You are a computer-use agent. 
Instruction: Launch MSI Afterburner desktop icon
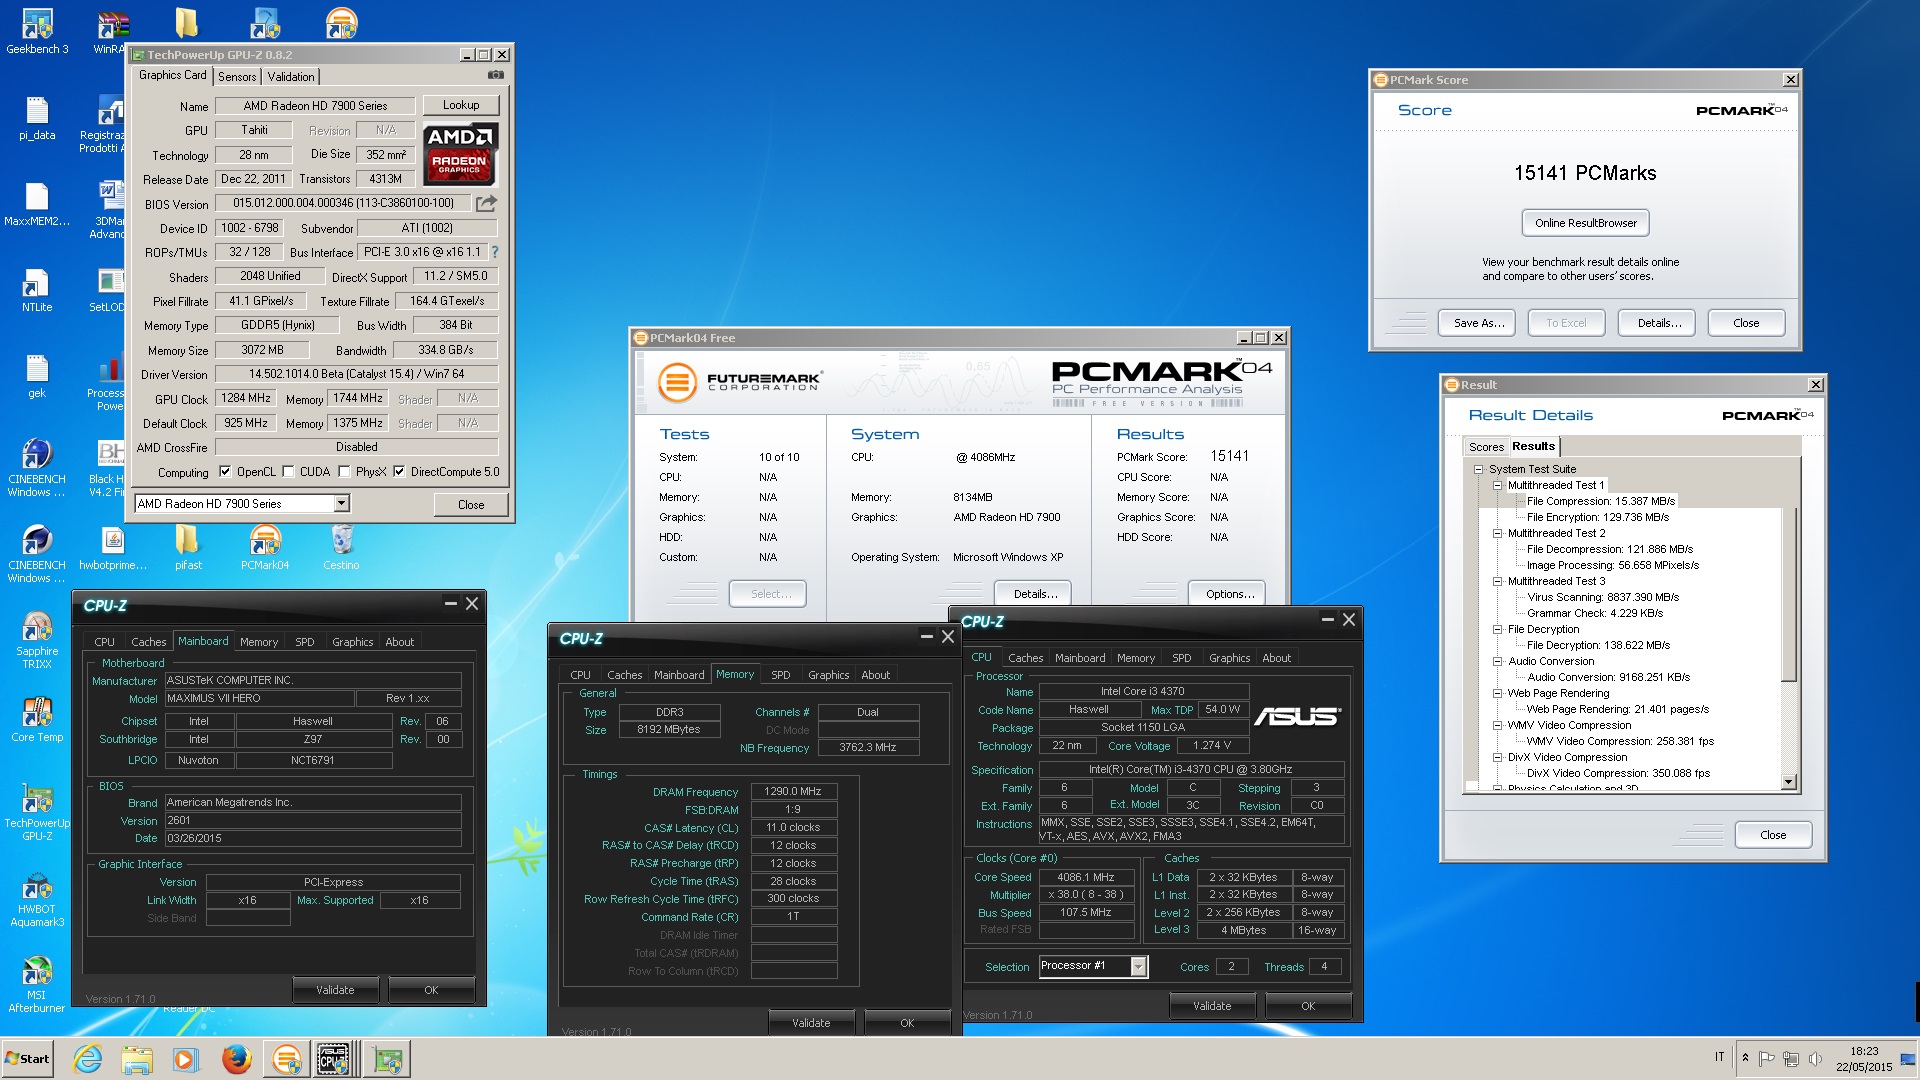[37, 984]
